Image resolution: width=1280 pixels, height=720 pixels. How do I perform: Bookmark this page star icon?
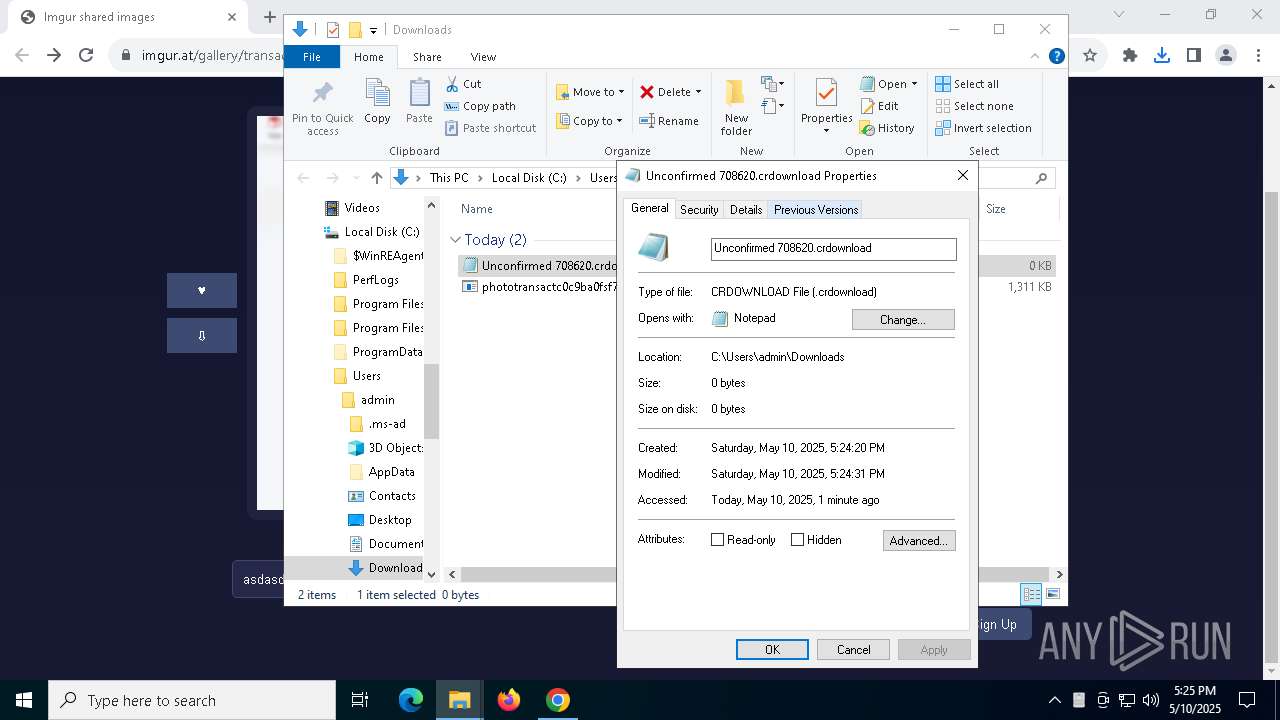click(1090, 55)
